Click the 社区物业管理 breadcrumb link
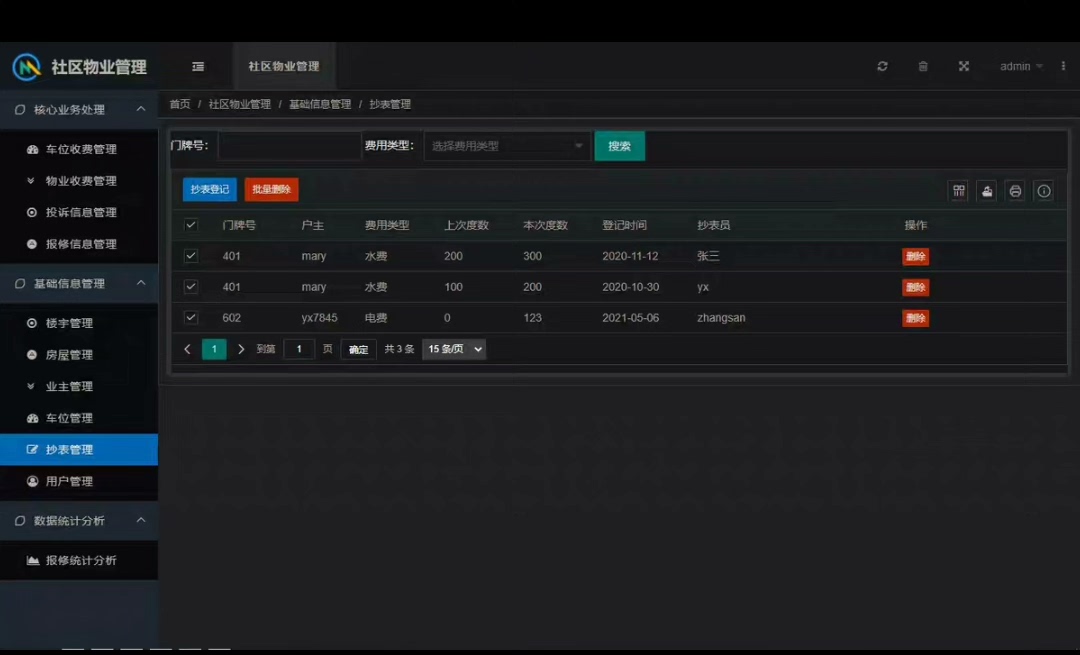Image resolution: width=1080 pixels, height=655 pixels. pyautogui.click(x=240, y=104)
